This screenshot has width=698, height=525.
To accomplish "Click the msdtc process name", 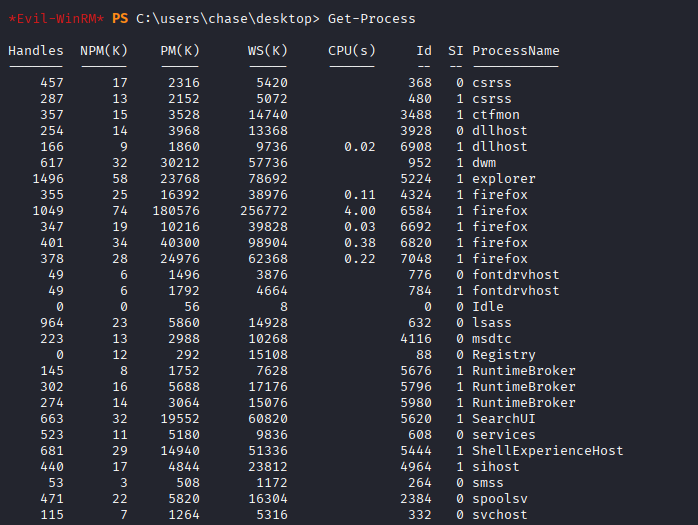I will click(x=492, y=339).
